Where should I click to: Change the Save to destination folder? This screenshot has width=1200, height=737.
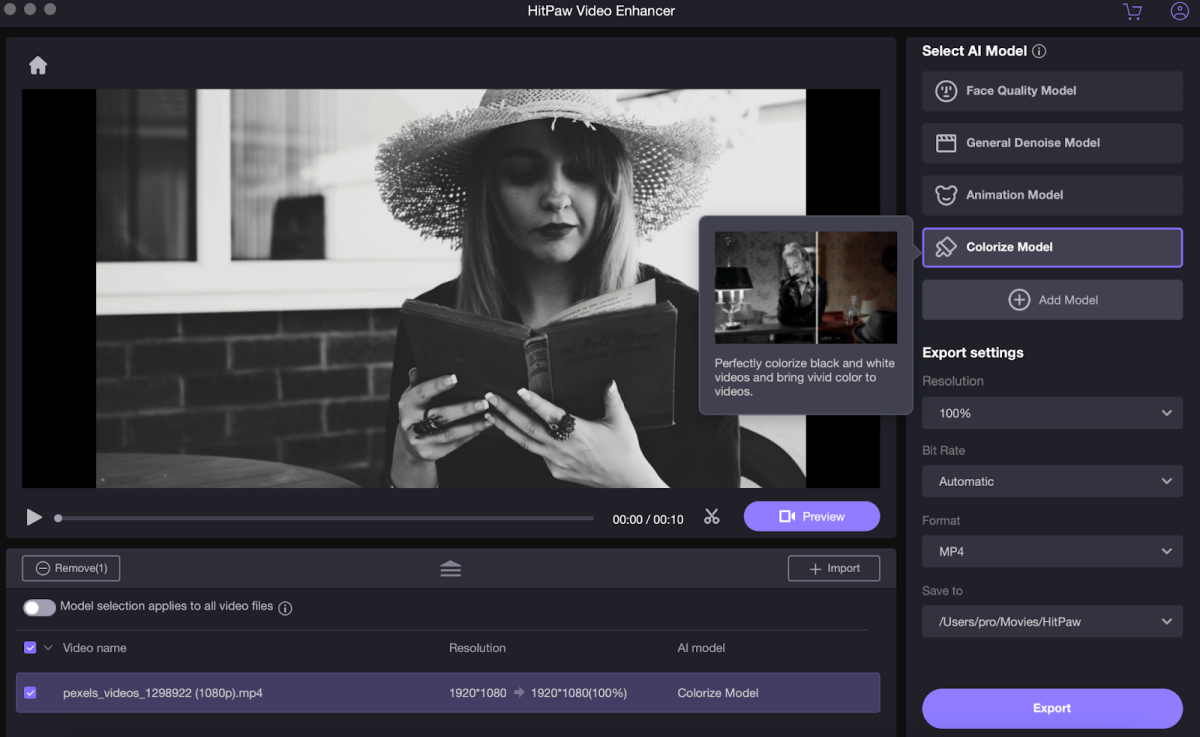coord(1051,621)
